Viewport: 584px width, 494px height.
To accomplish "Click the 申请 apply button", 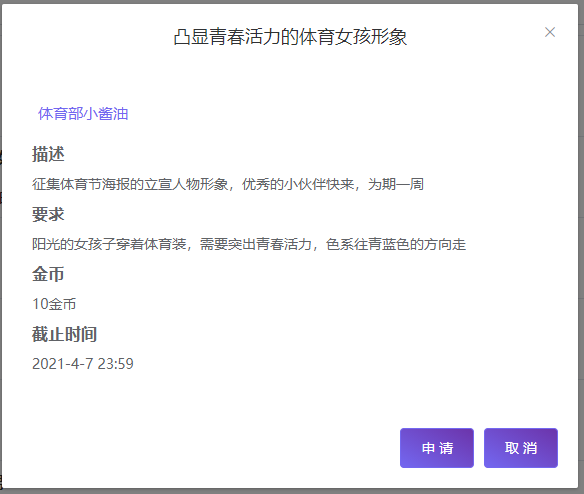I will coord(437,448).
